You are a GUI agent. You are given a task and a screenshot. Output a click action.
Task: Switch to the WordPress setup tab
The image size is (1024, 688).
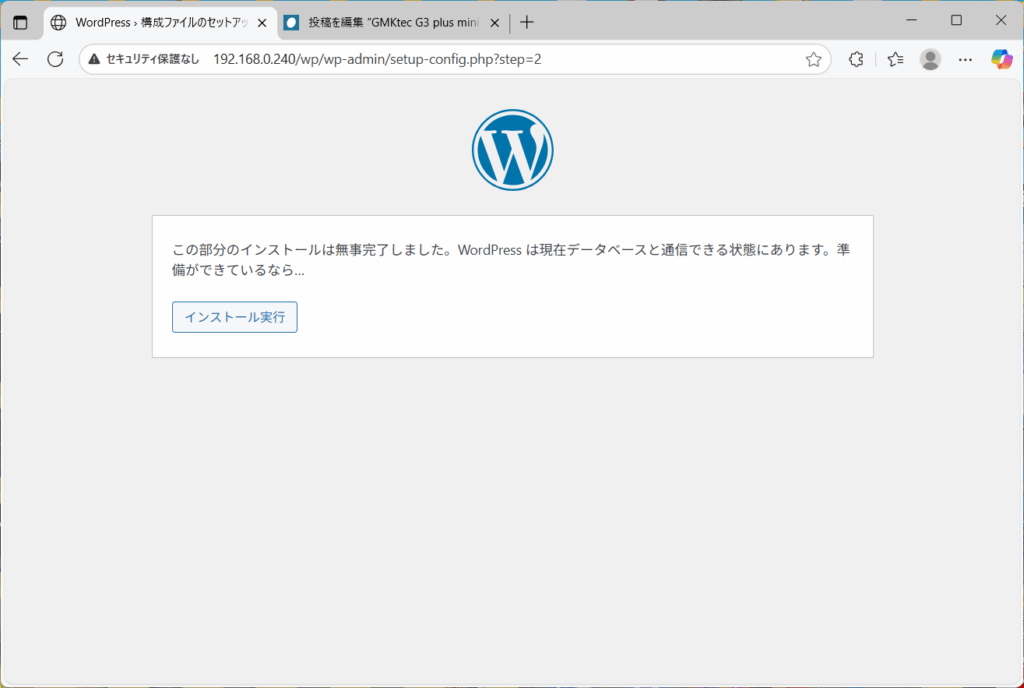(x=155, y=22)
